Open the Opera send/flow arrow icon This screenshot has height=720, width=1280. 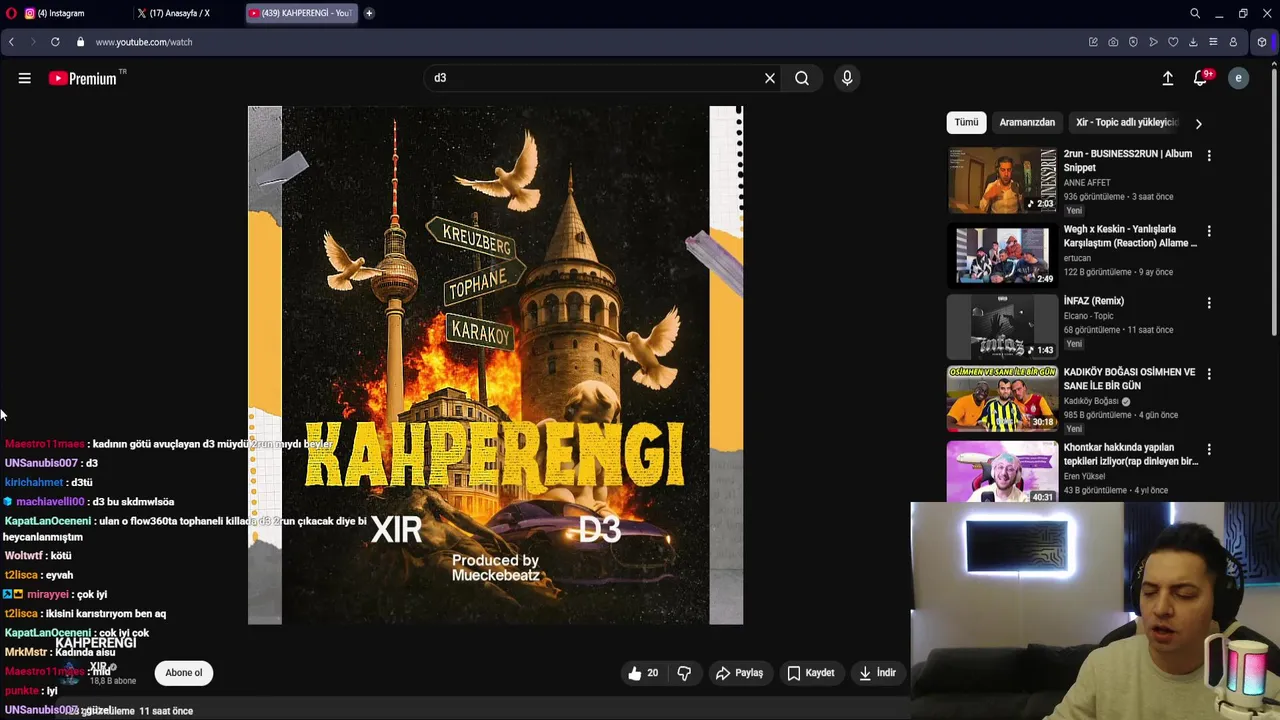1153,42
